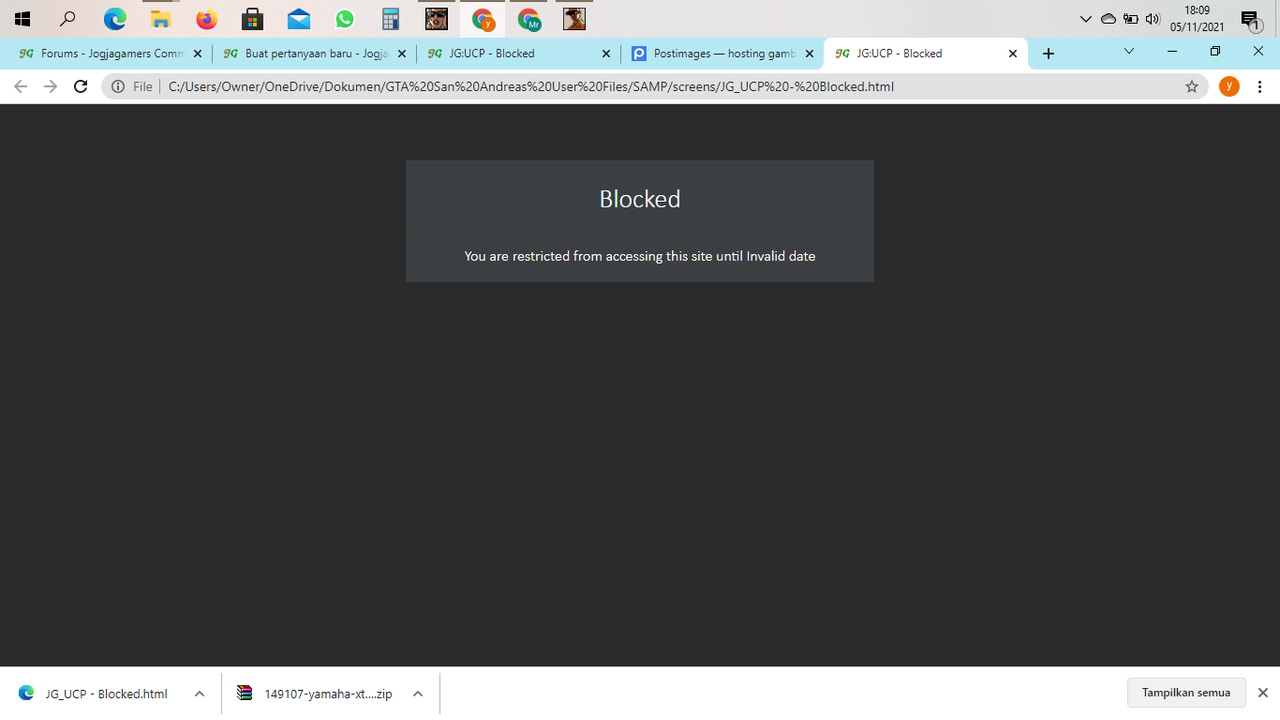Show hidden system tray icons
Viewport: 1280px width, 720px height.
(1086, 19)
